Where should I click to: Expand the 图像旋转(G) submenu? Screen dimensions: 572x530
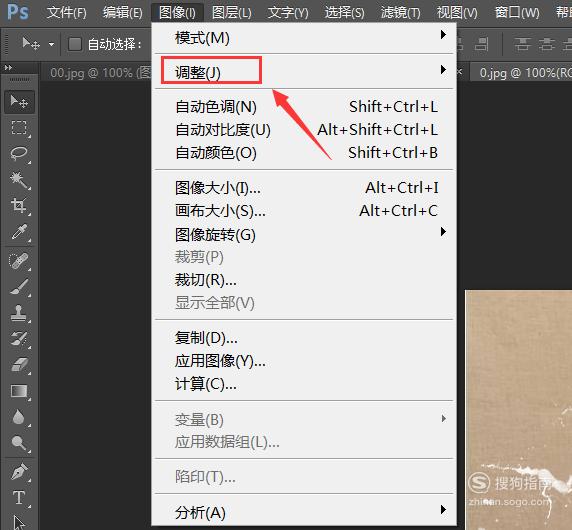[304, 234]
